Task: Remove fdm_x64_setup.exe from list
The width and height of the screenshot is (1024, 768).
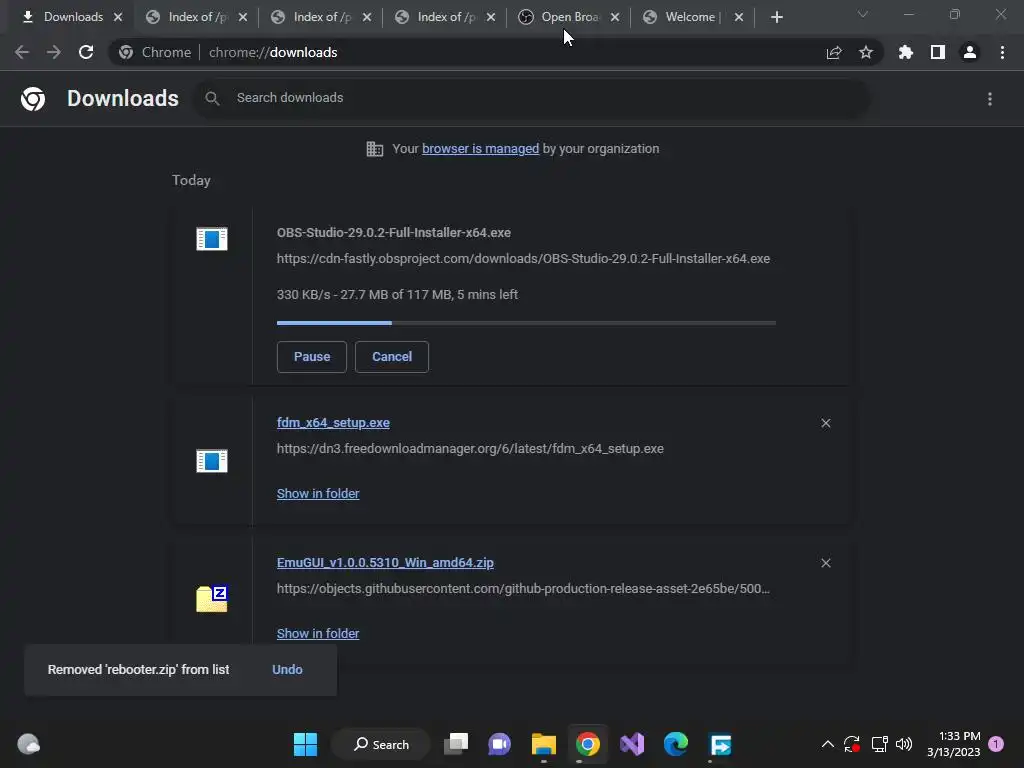Action: [x=826, y=423]
